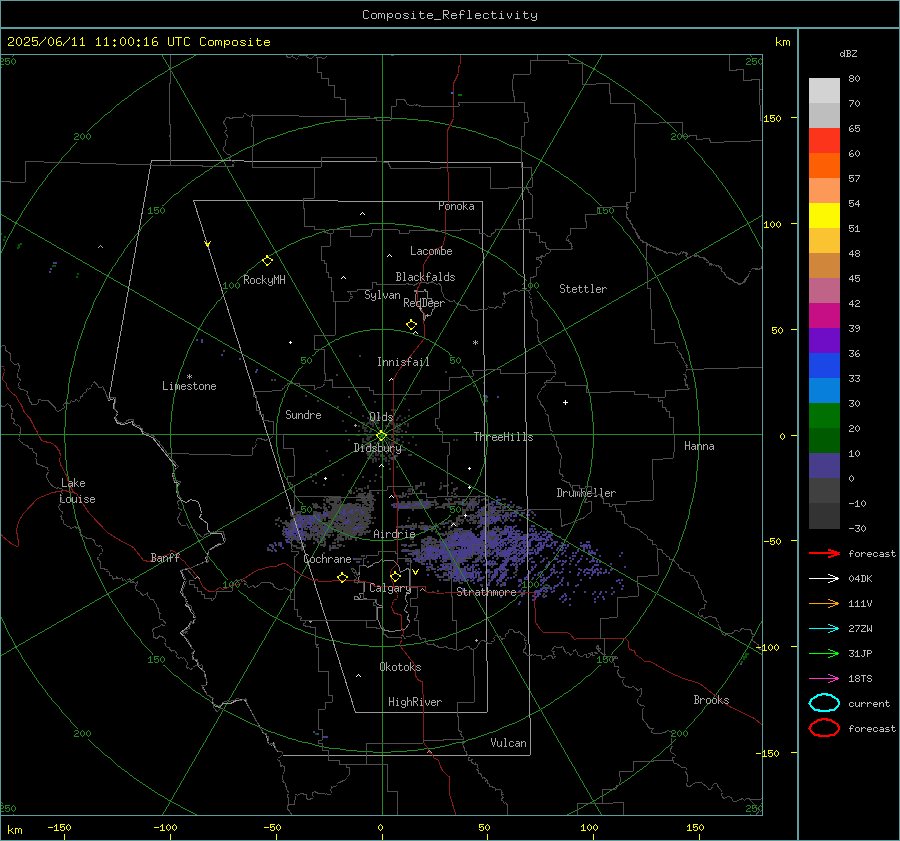900x841 pixels.
Task: Click the Vulcan city label
Action: point(508,743)
